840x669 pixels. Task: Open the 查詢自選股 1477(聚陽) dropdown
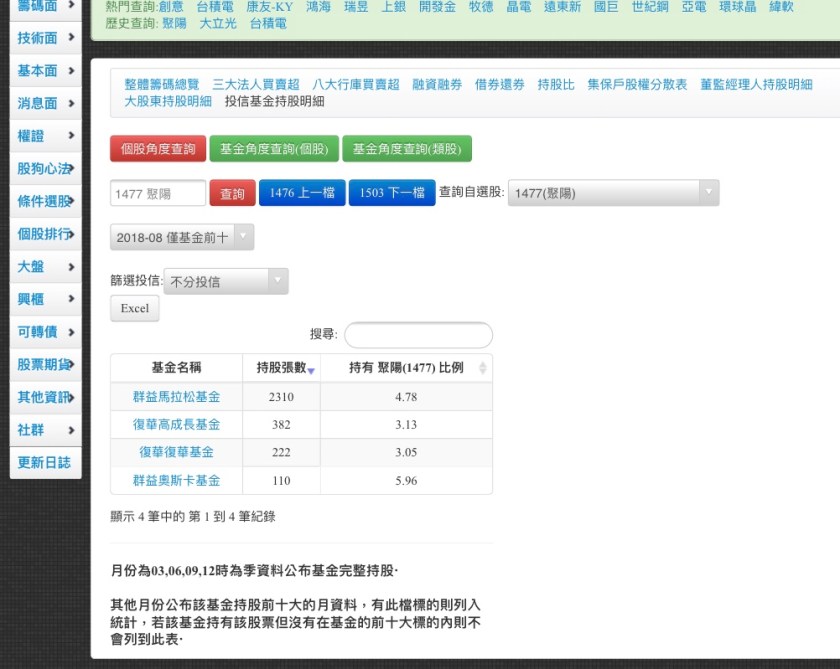613,193
